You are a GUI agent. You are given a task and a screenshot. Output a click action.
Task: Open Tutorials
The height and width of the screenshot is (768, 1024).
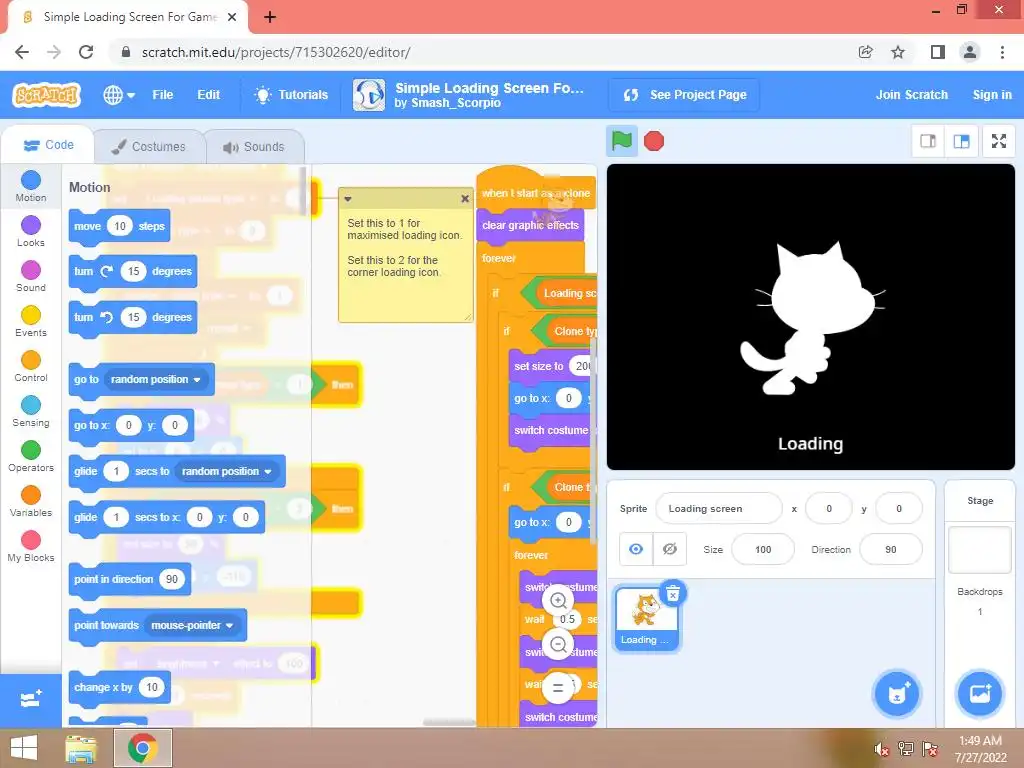pos(291,95)
